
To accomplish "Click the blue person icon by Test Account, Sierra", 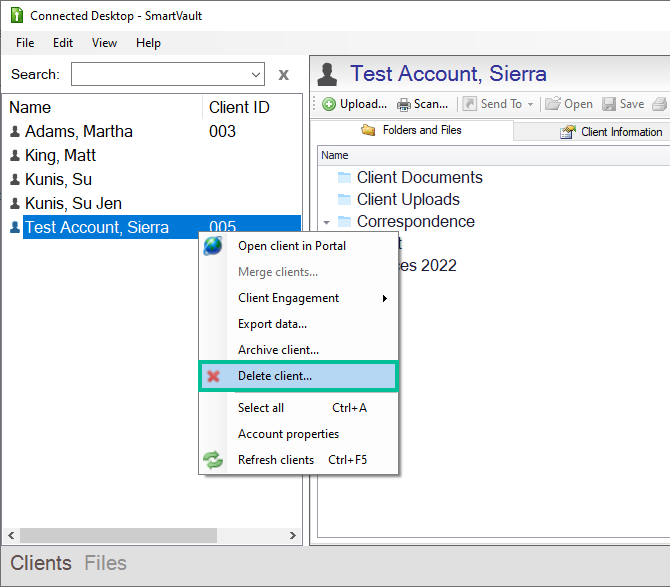I will click(15, 227).
